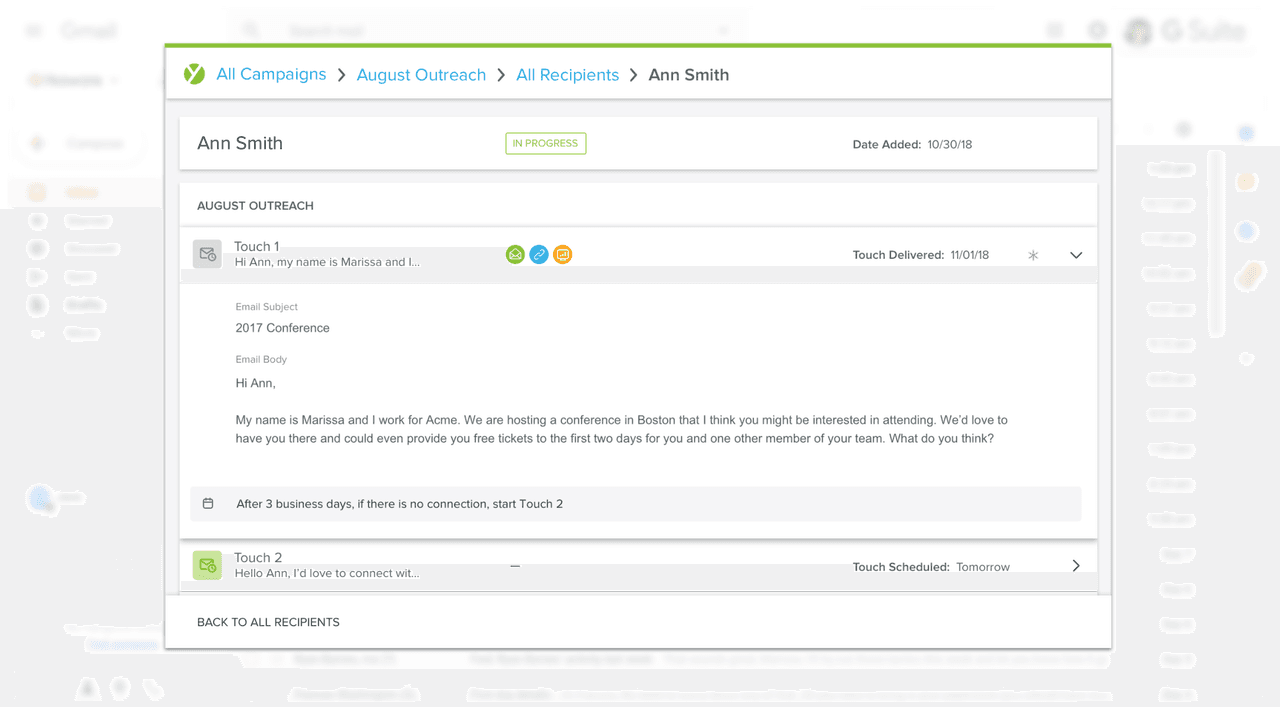Click the Touch 1 title row

pos(257,246)
